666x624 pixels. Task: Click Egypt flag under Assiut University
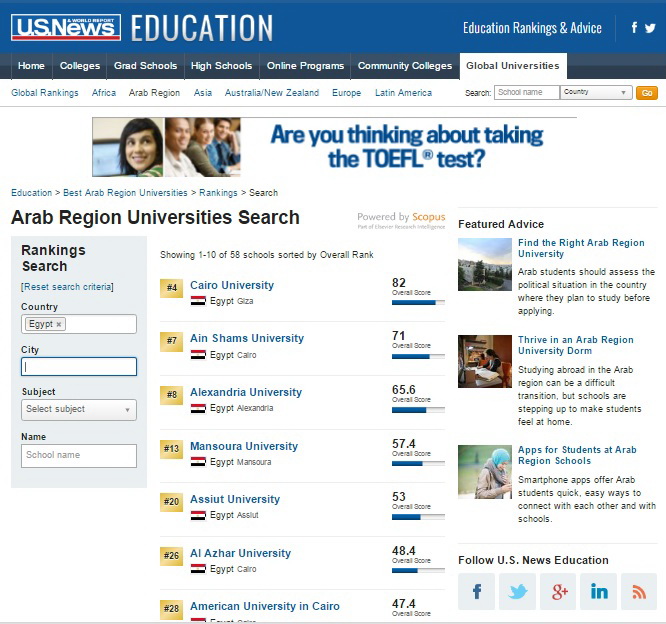point(198,515)
